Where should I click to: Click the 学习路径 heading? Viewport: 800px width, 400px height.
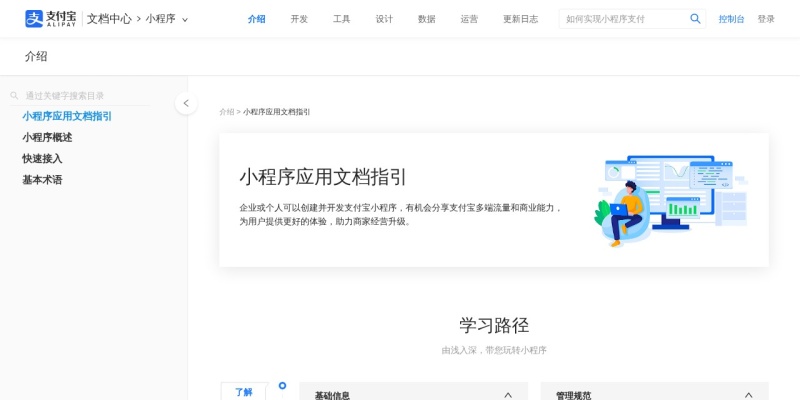494,325
